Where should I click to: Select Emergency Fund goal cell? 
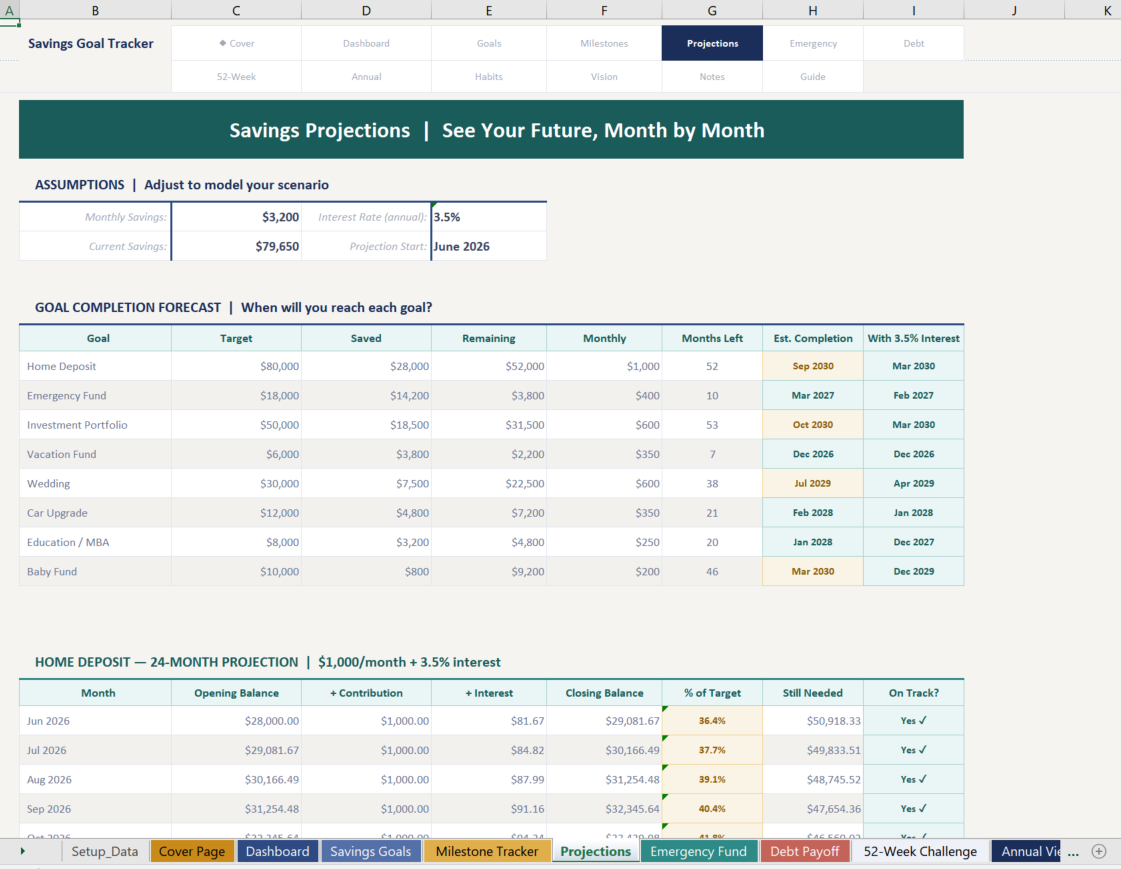click(95, 395)
